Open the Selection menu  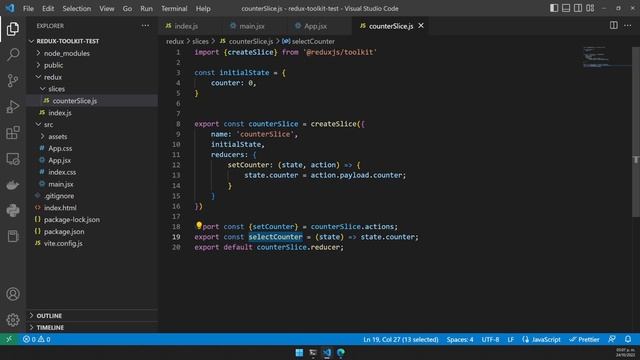click(x=76, y=8)
